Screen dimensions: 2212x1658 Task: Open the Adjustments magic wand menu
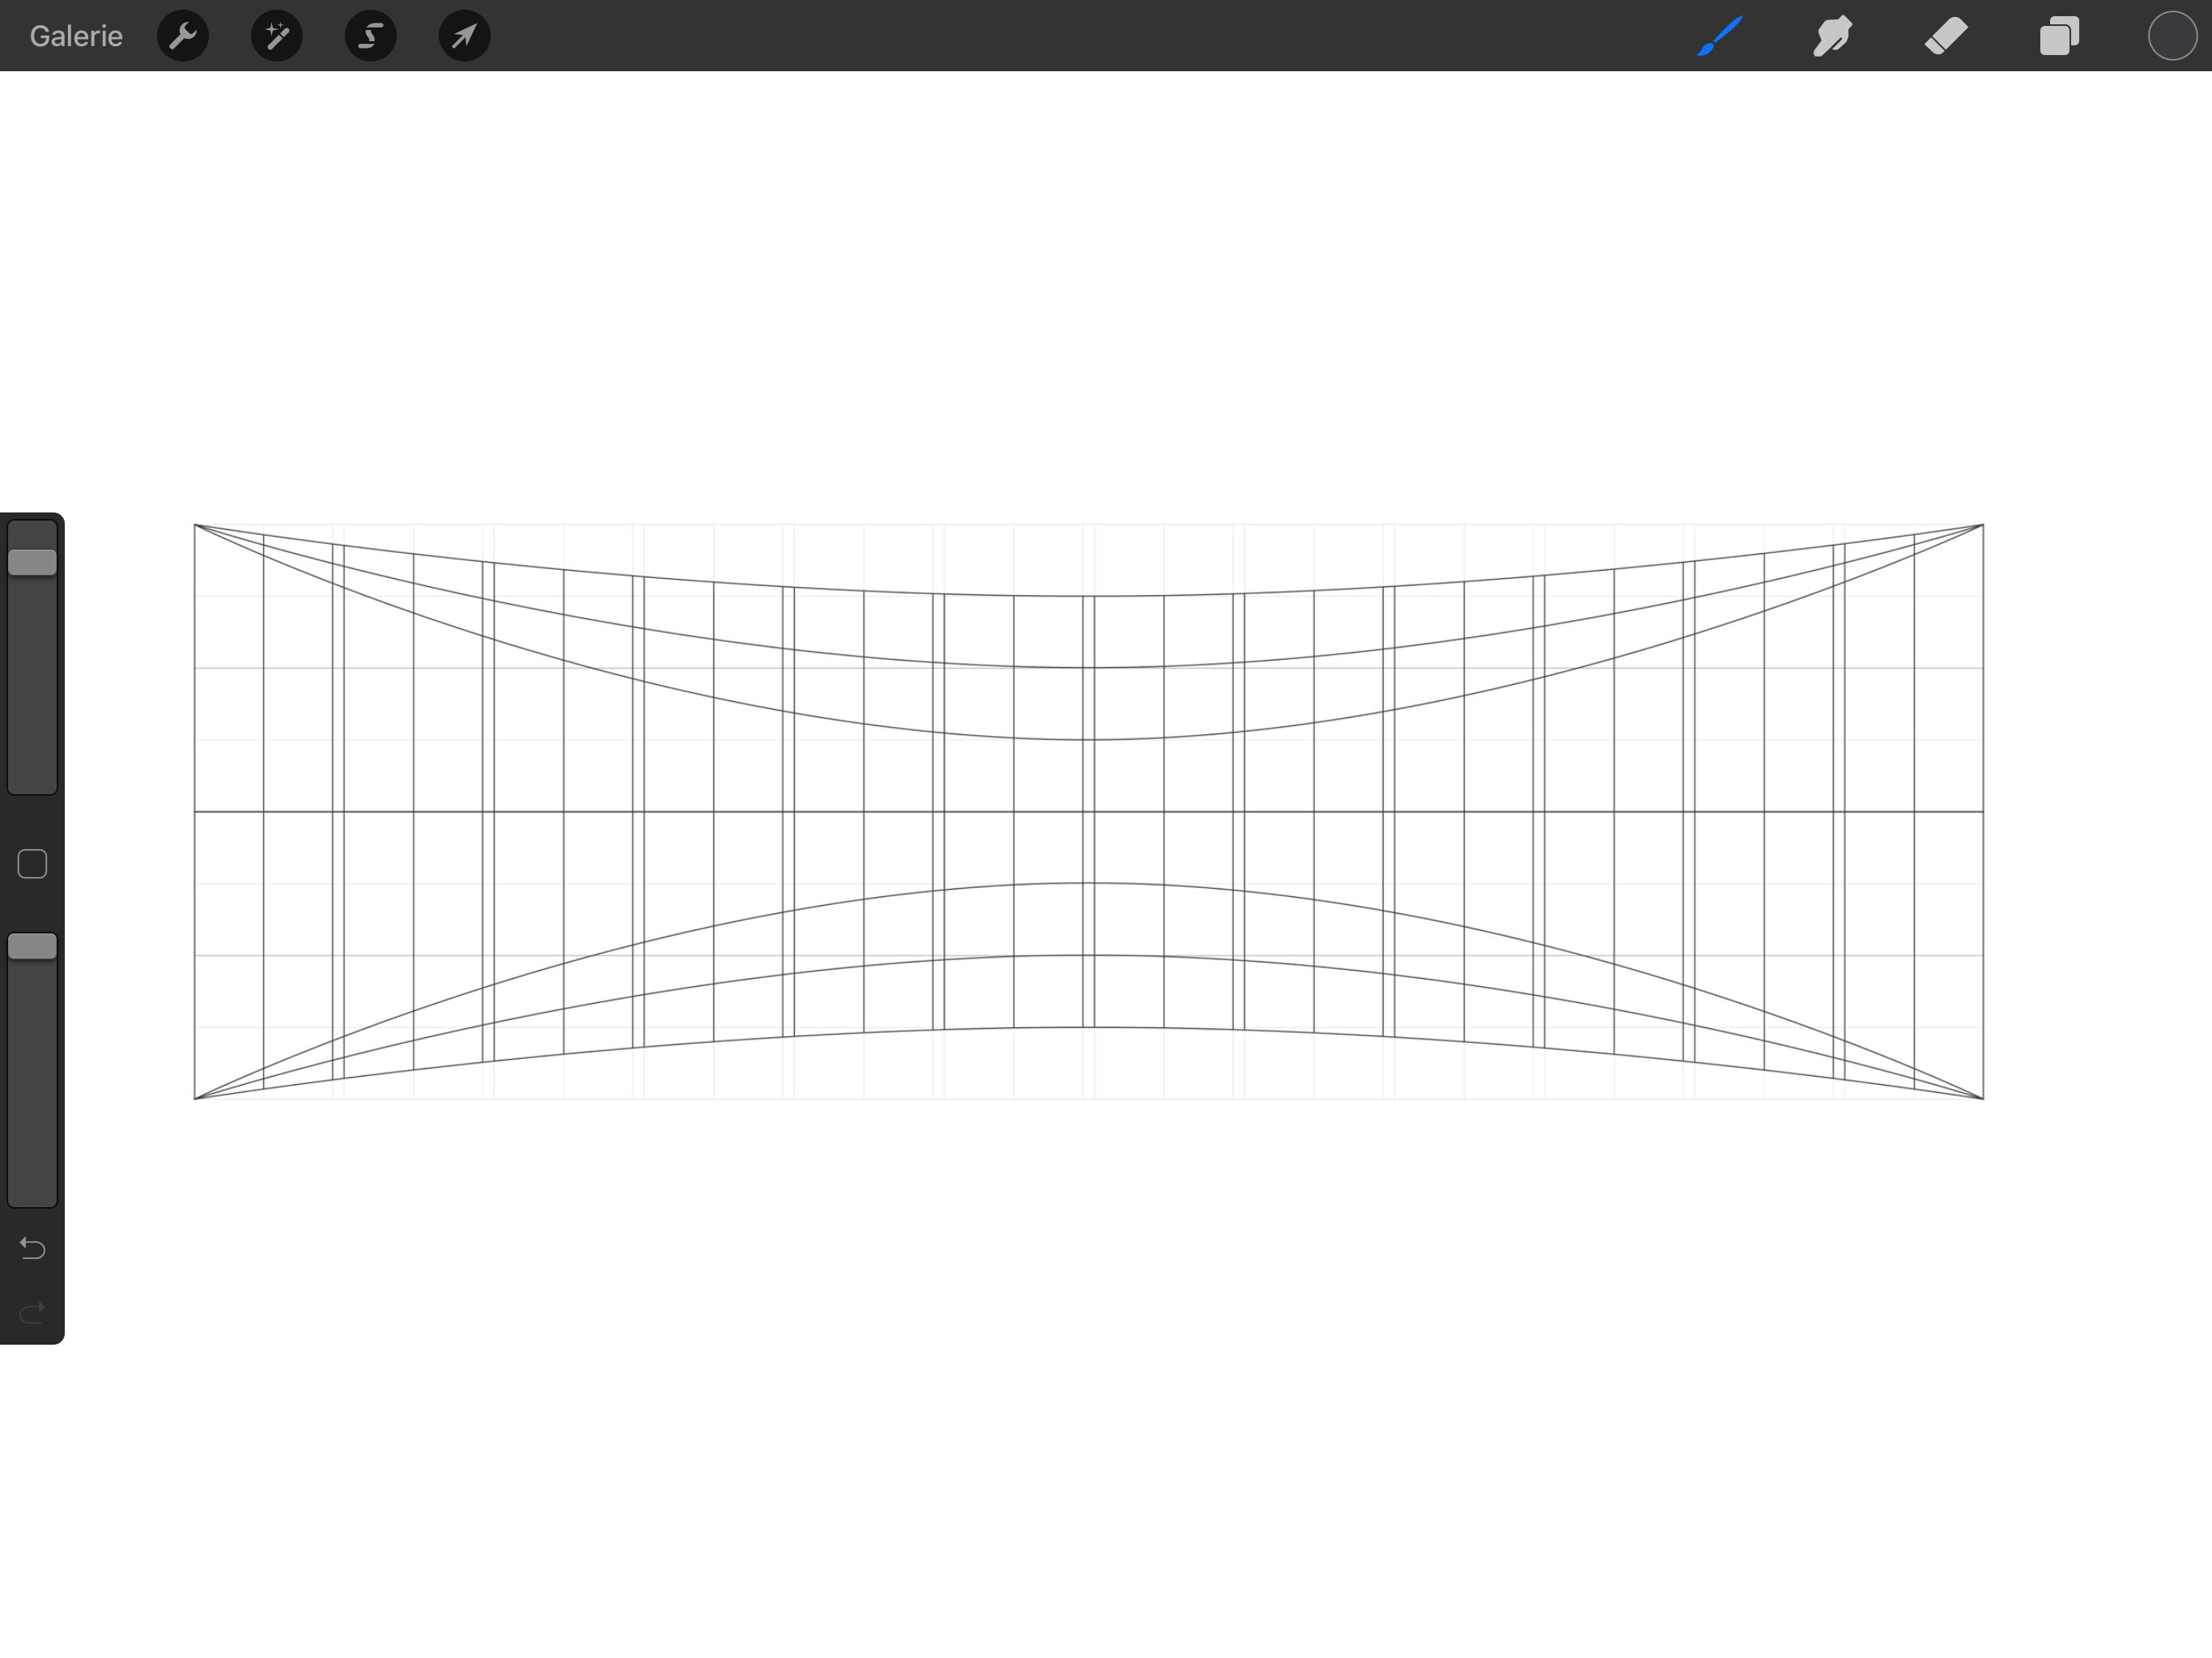tap(277, 36)
